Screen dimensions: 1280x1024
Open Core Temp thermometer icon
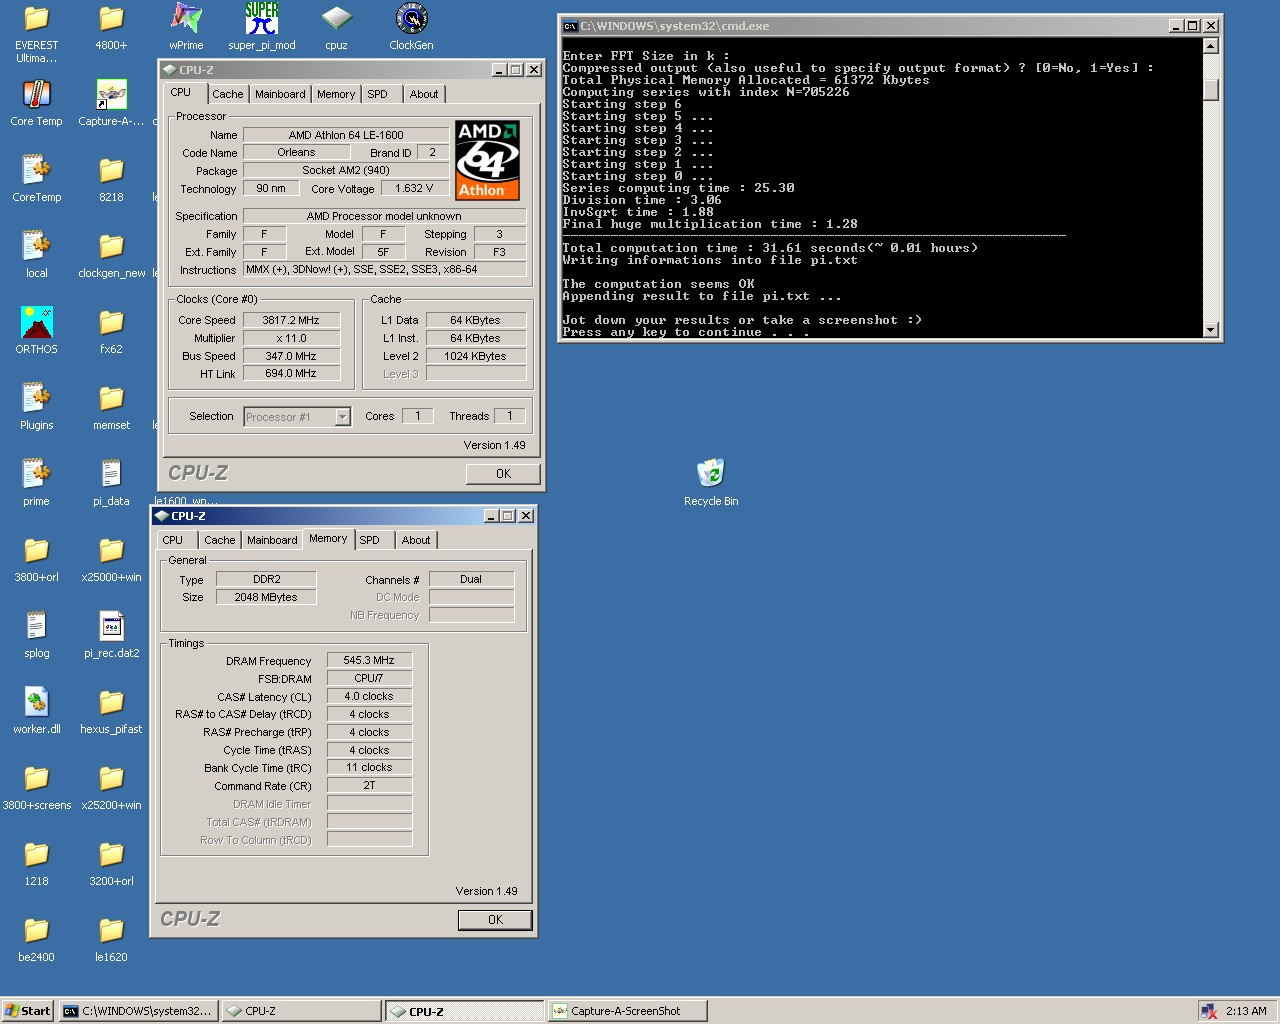[36, 103]
